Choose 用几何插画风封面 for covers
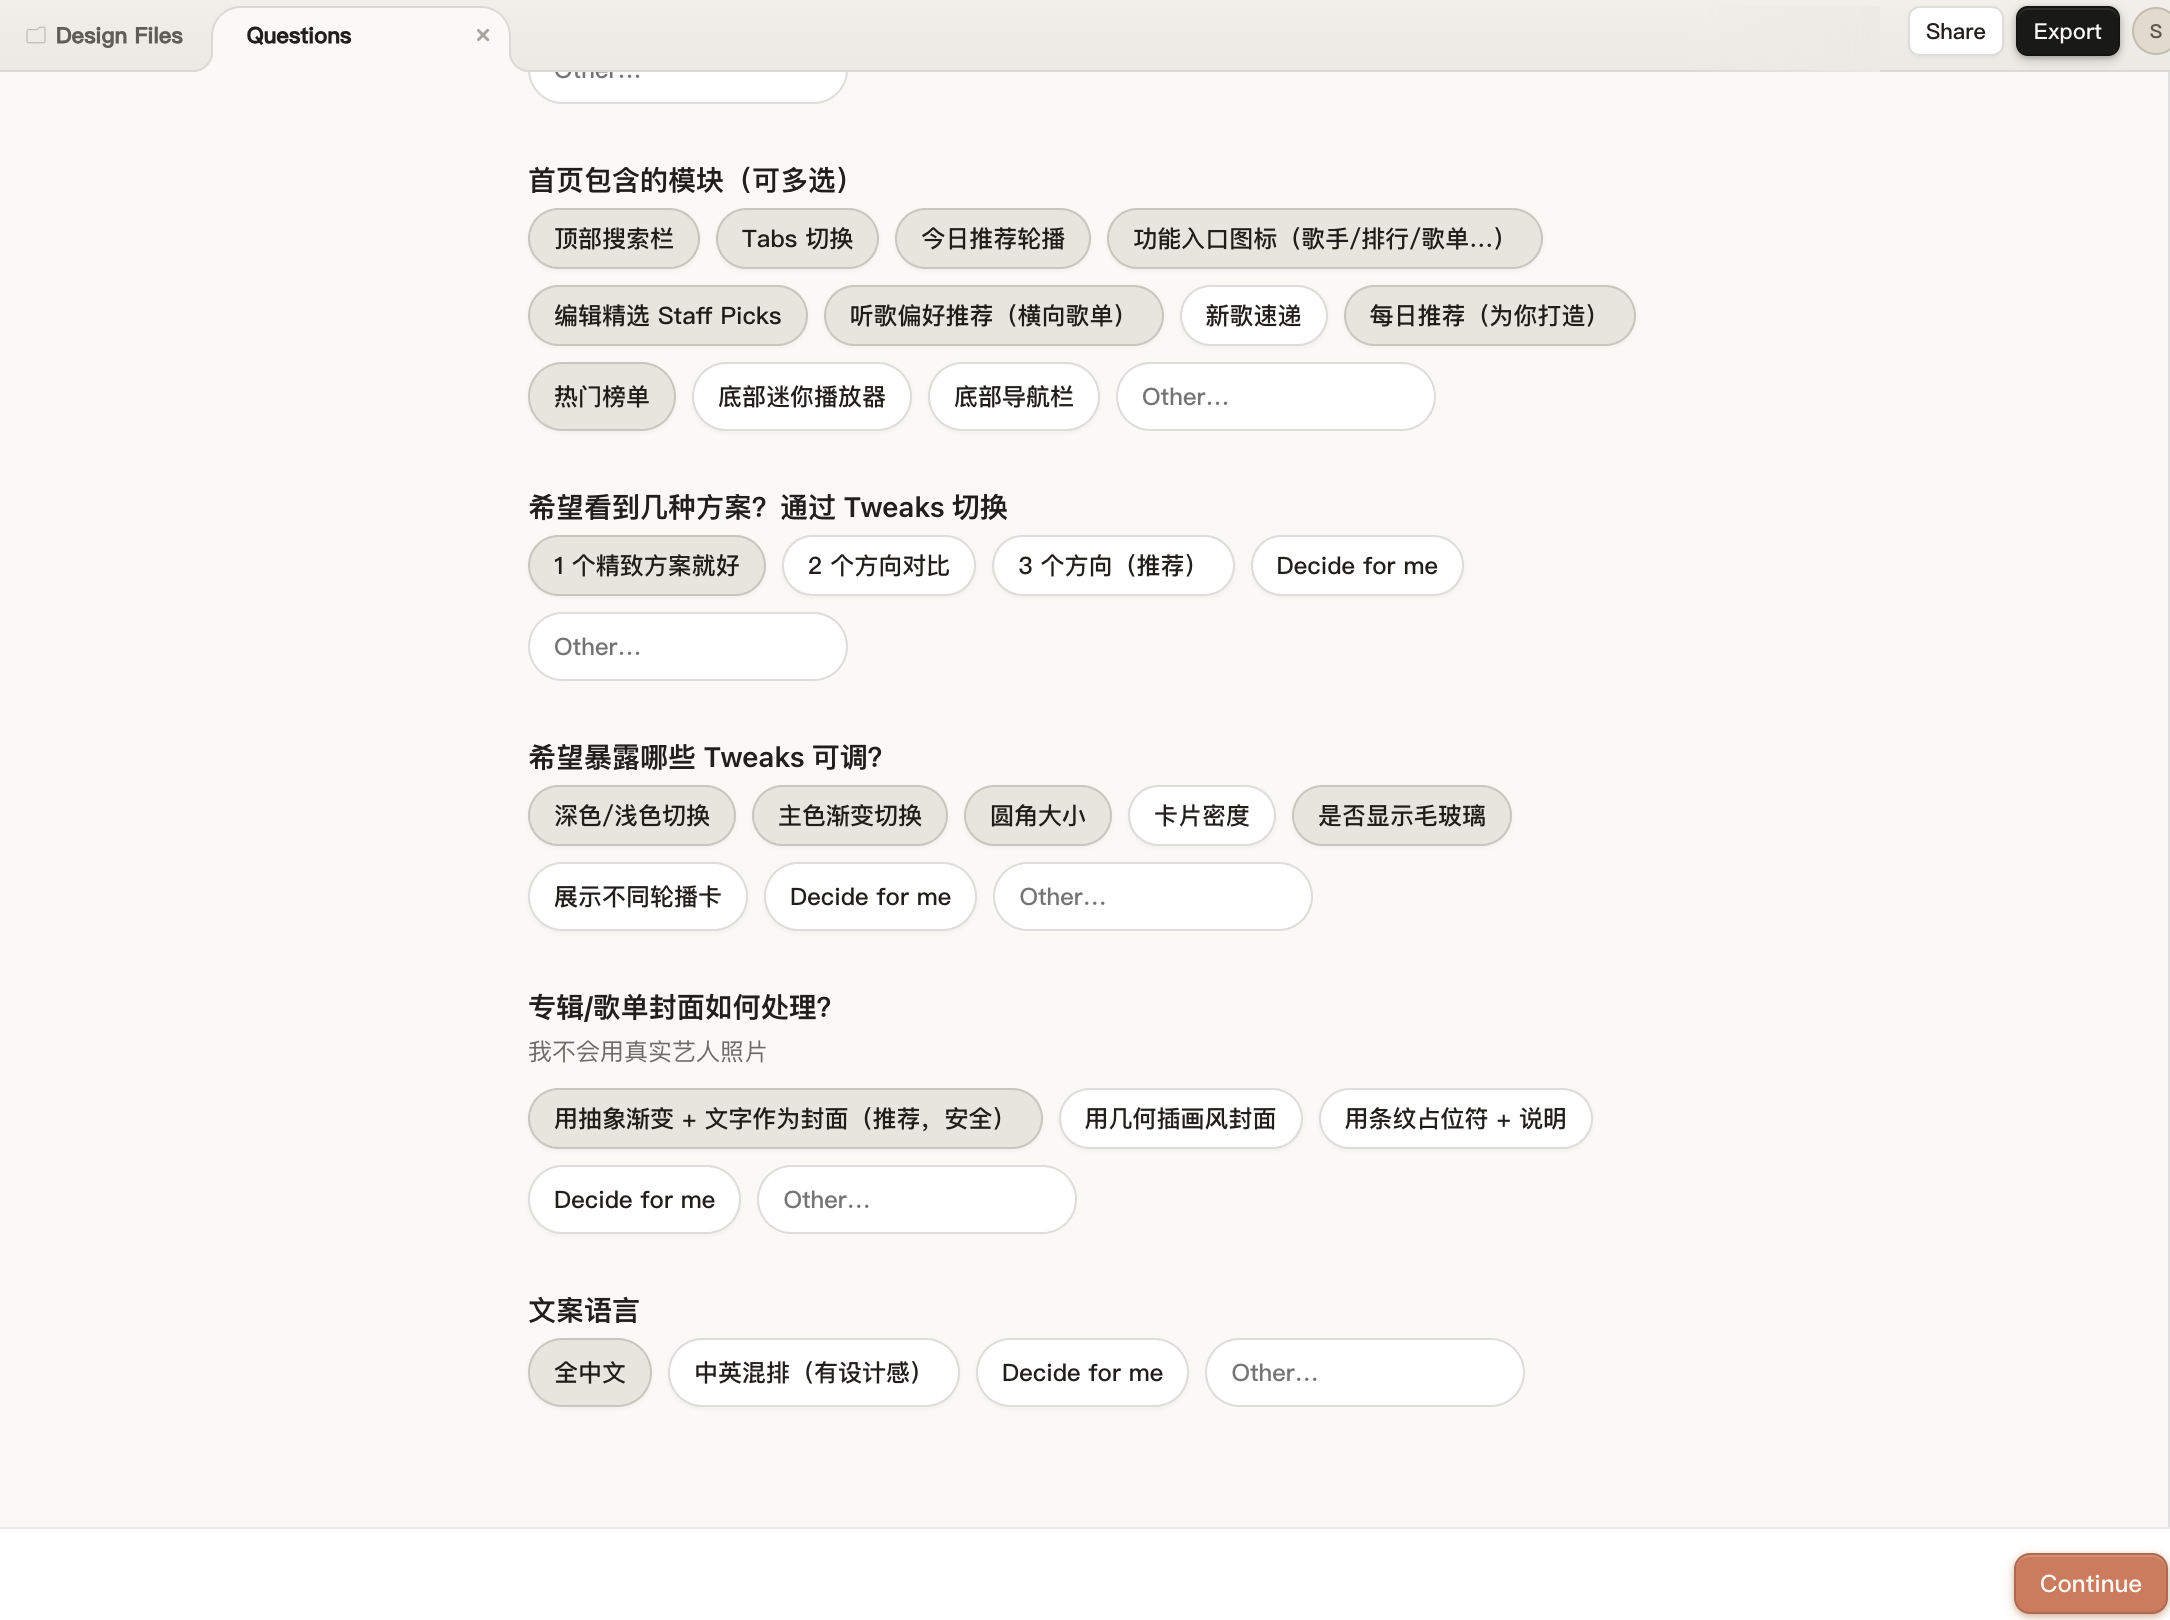 click(1180, 1119)
